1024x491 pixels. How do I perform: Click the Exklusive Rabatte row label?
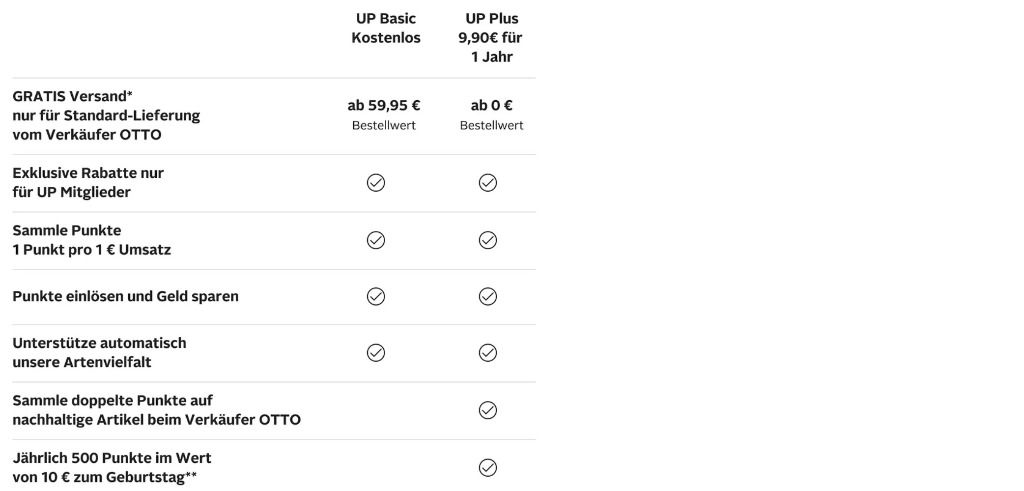[x=88, y=183]
